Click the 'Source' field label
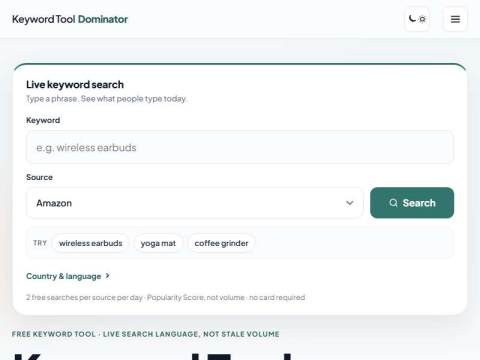The height and width of the screenshot is (360, 480). [39, 177]
